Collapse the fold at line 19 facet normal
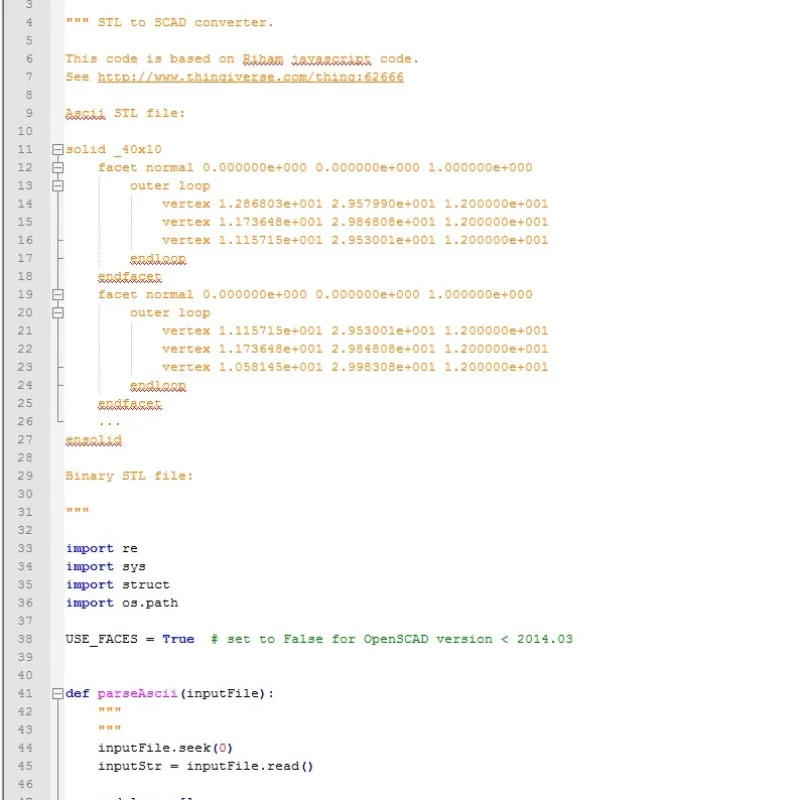The height and width of the screenshot is (800, 800). (x=58, y=294)
